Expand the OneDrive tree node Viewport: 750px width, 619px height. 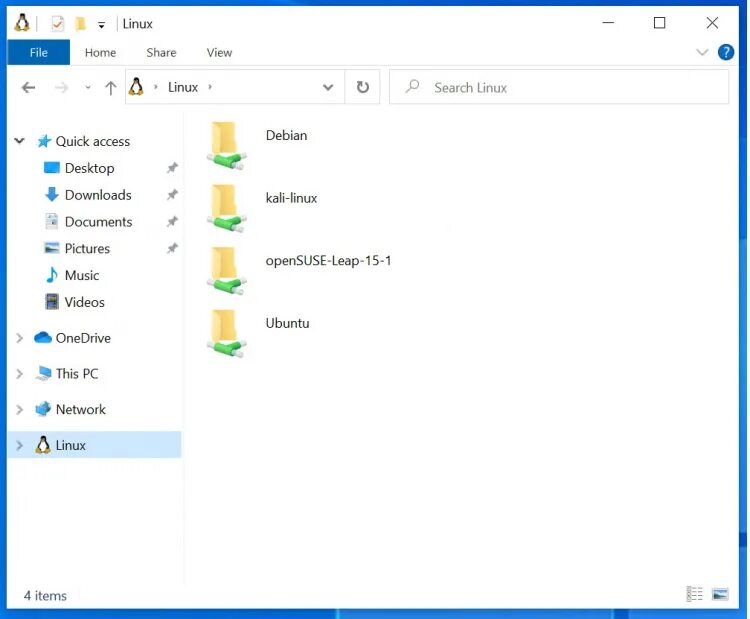click(19, 338)
